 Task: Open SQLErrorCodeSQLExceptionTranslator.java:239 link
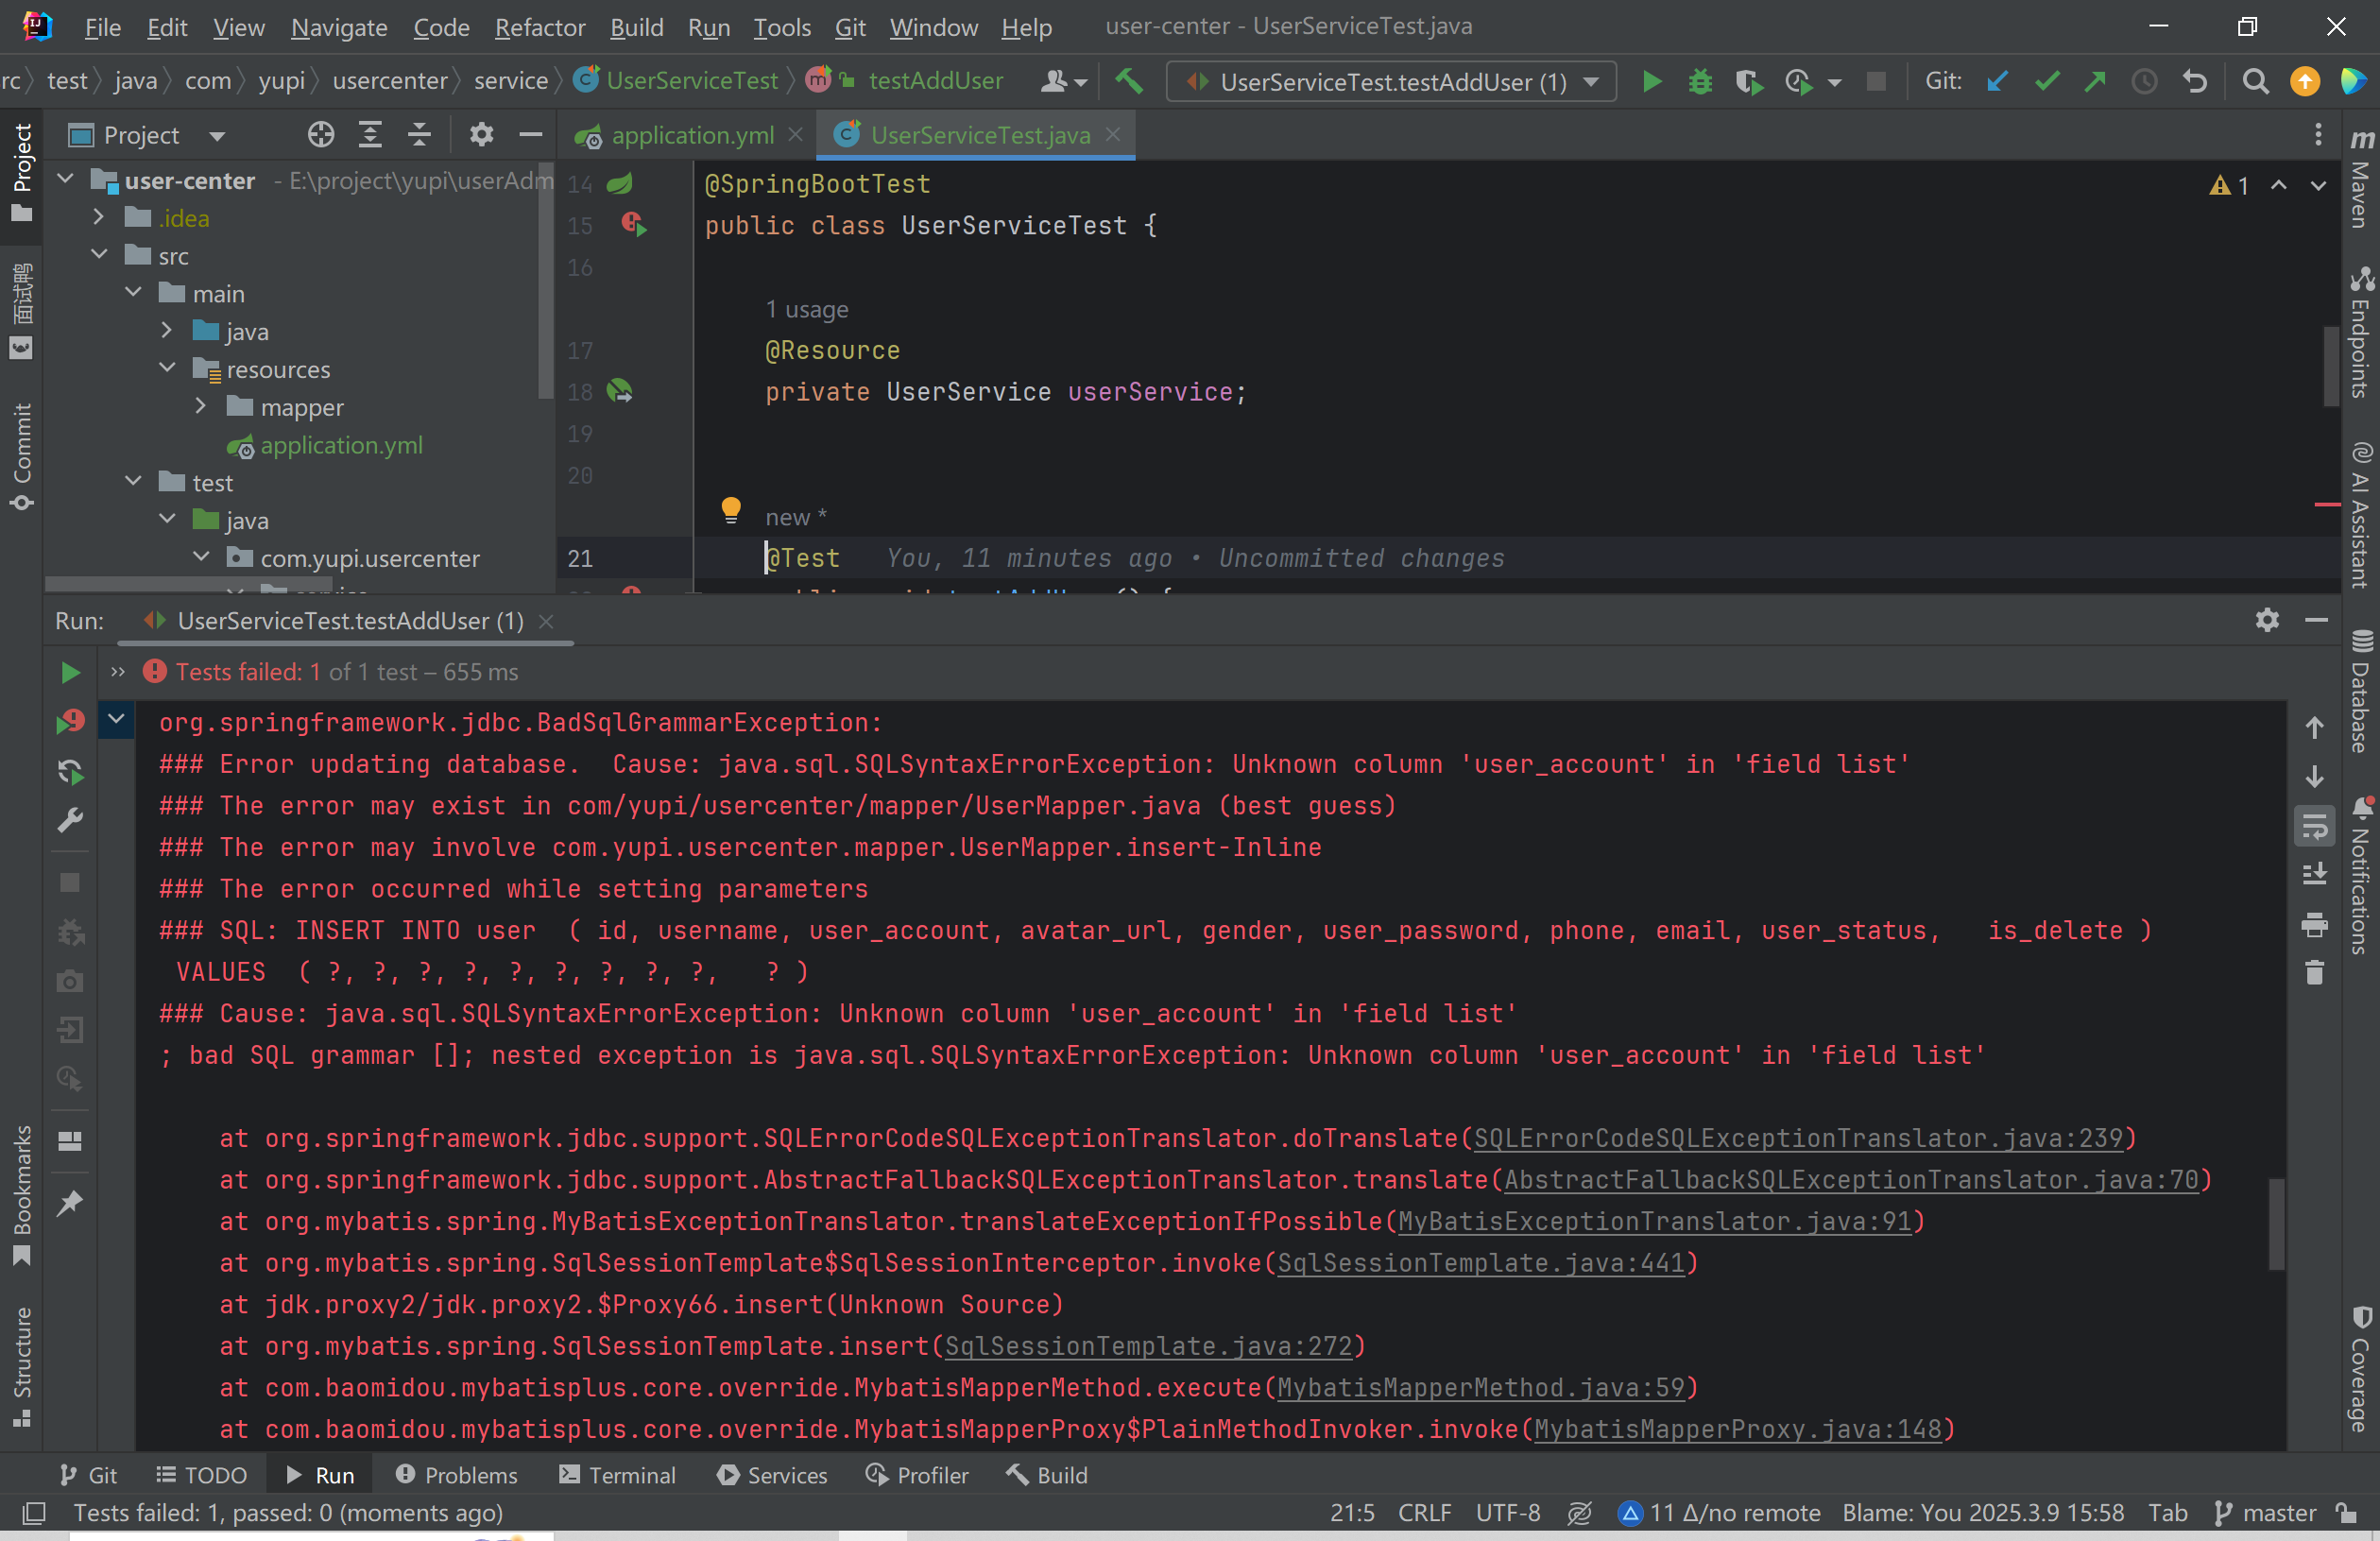coord(1798,1138)
